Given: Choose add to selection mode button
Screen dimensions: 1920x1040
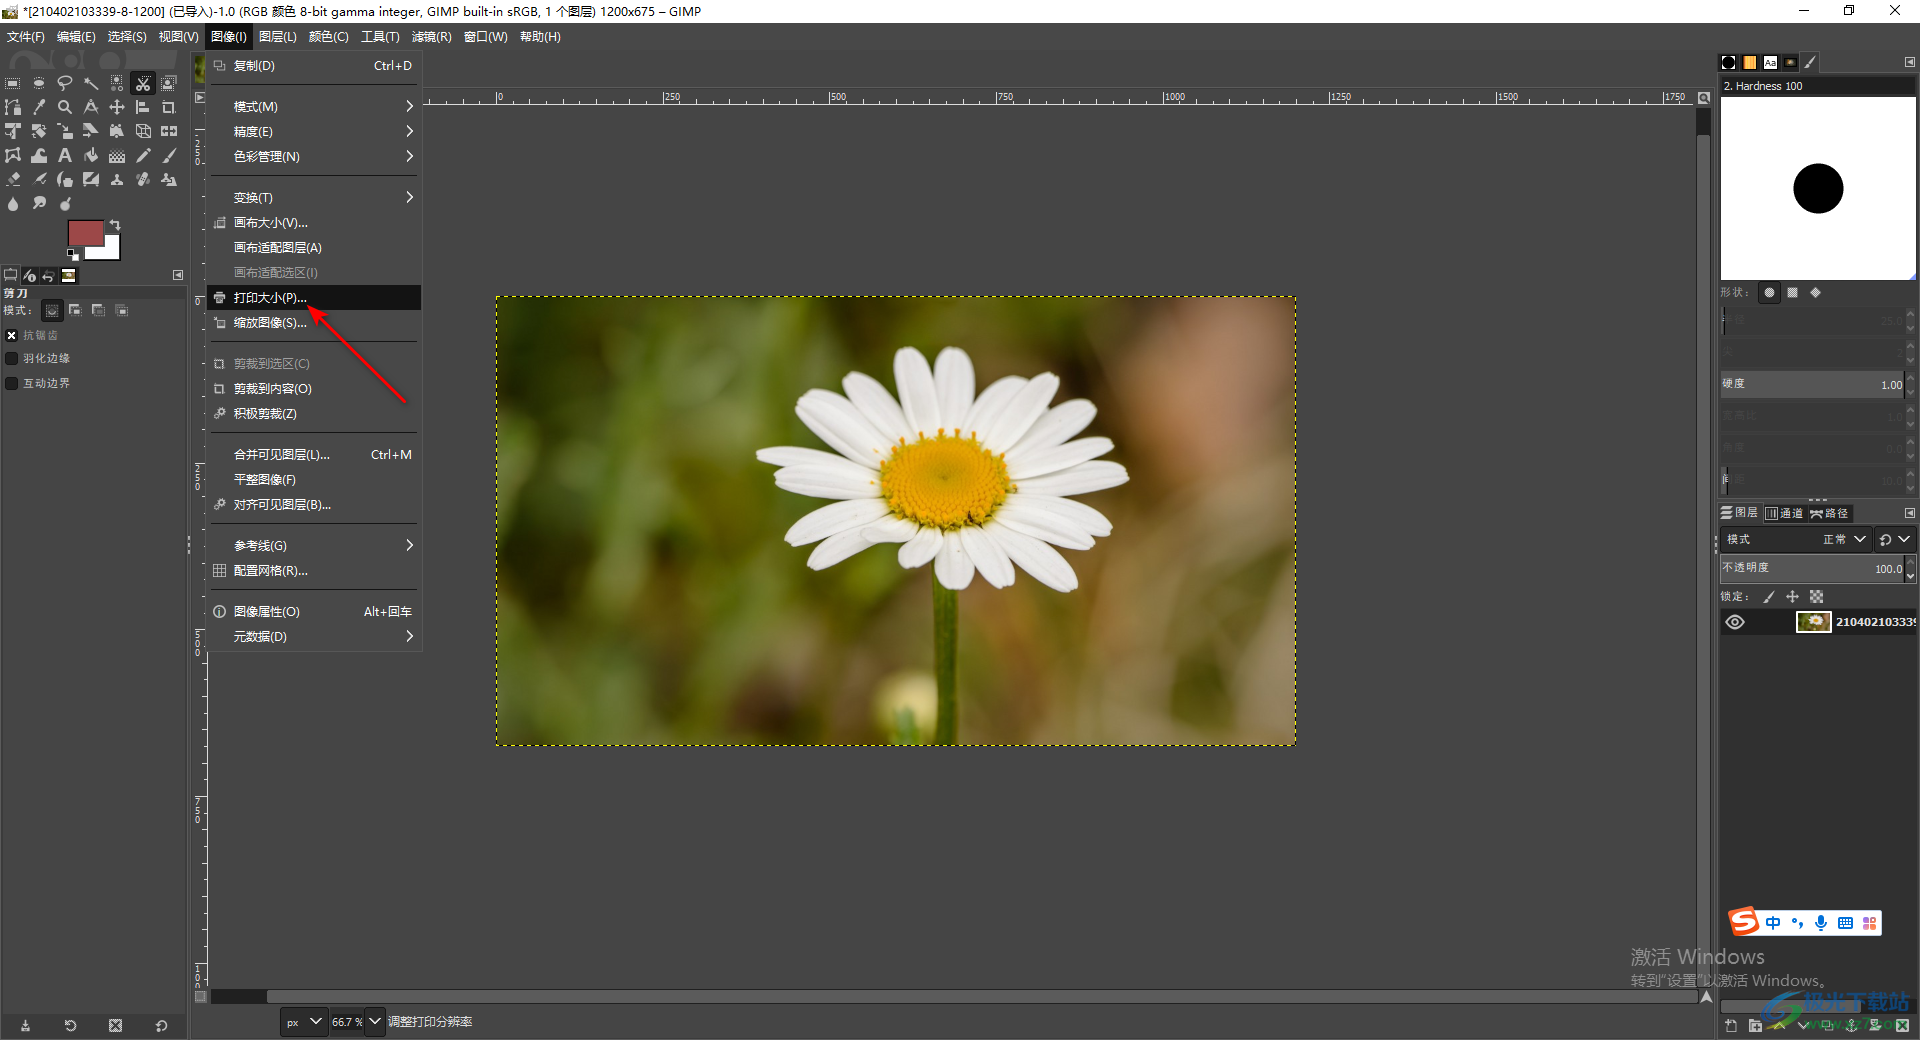Looking at the screenshot, I should point(75,310).
